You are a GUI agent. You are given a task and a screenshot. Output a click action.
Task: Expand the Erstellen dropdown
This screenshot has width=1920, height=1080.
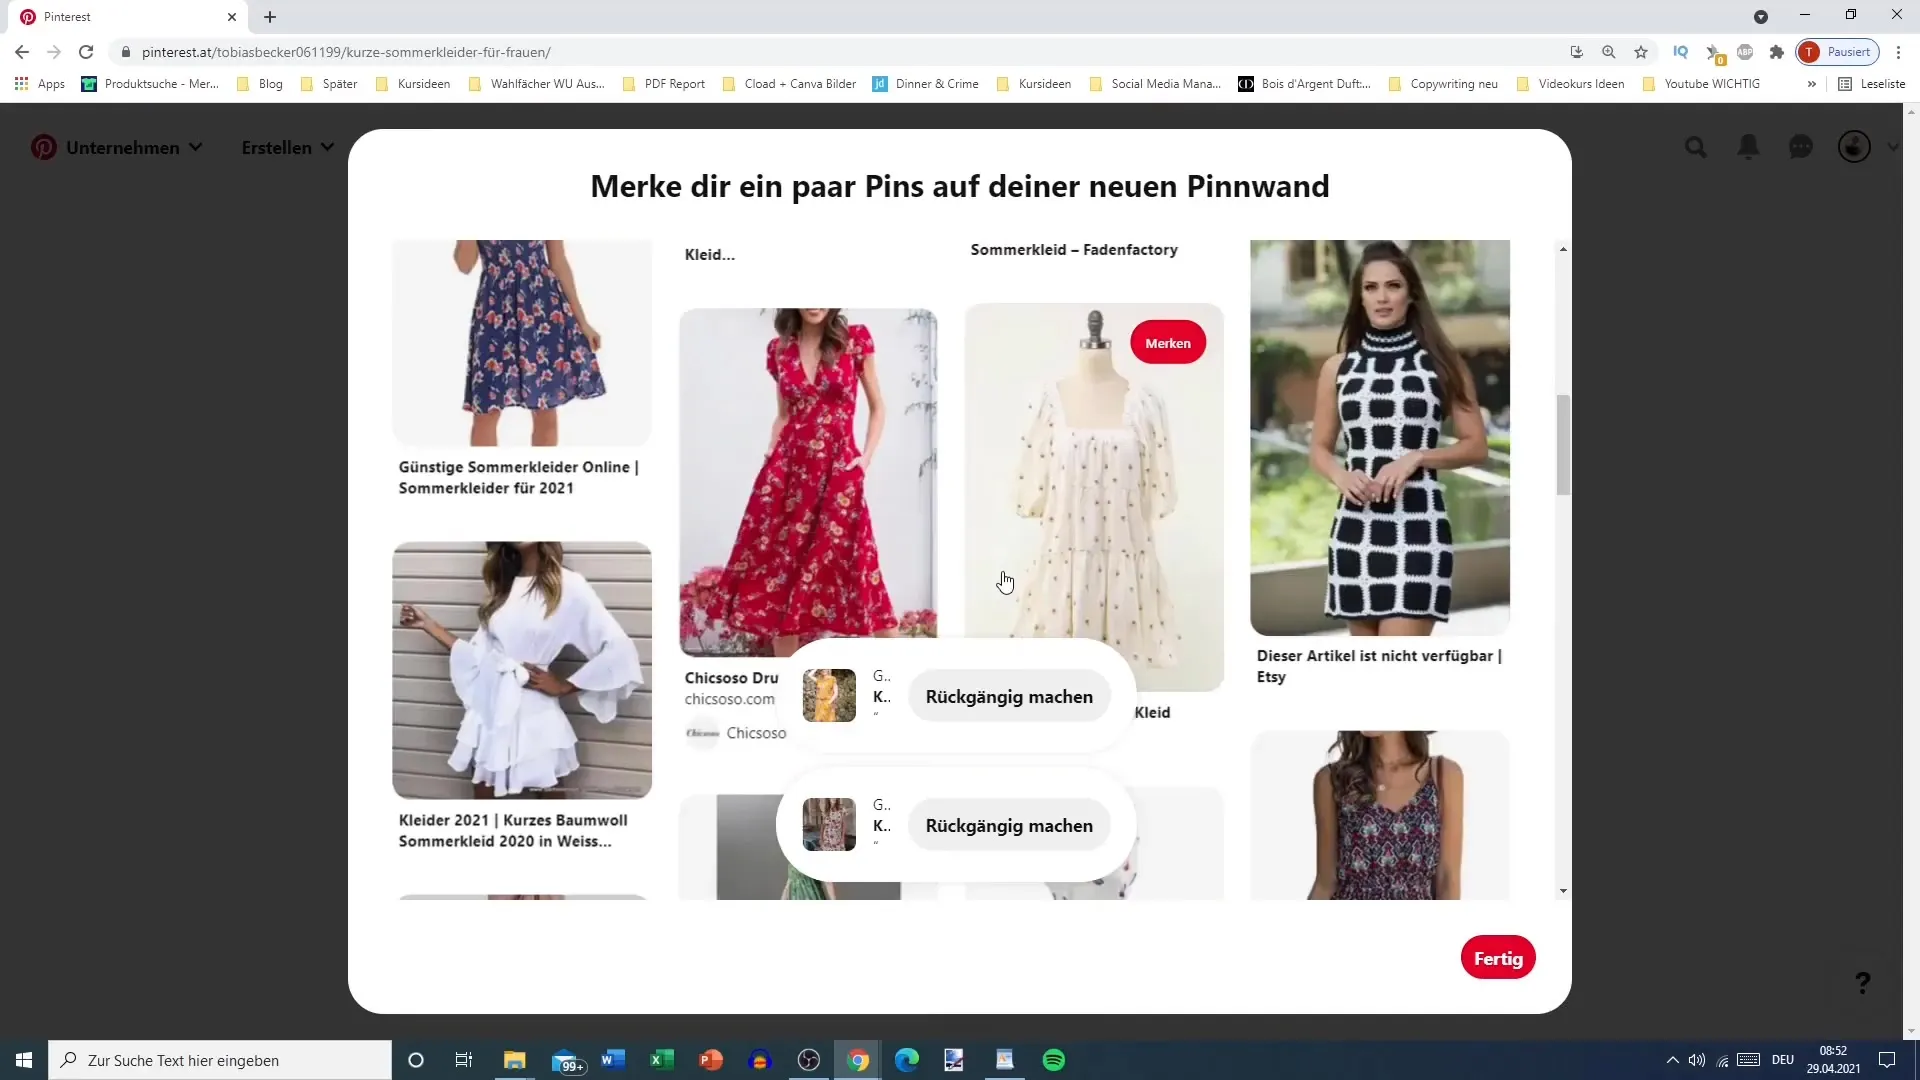[x=288, y=147]
